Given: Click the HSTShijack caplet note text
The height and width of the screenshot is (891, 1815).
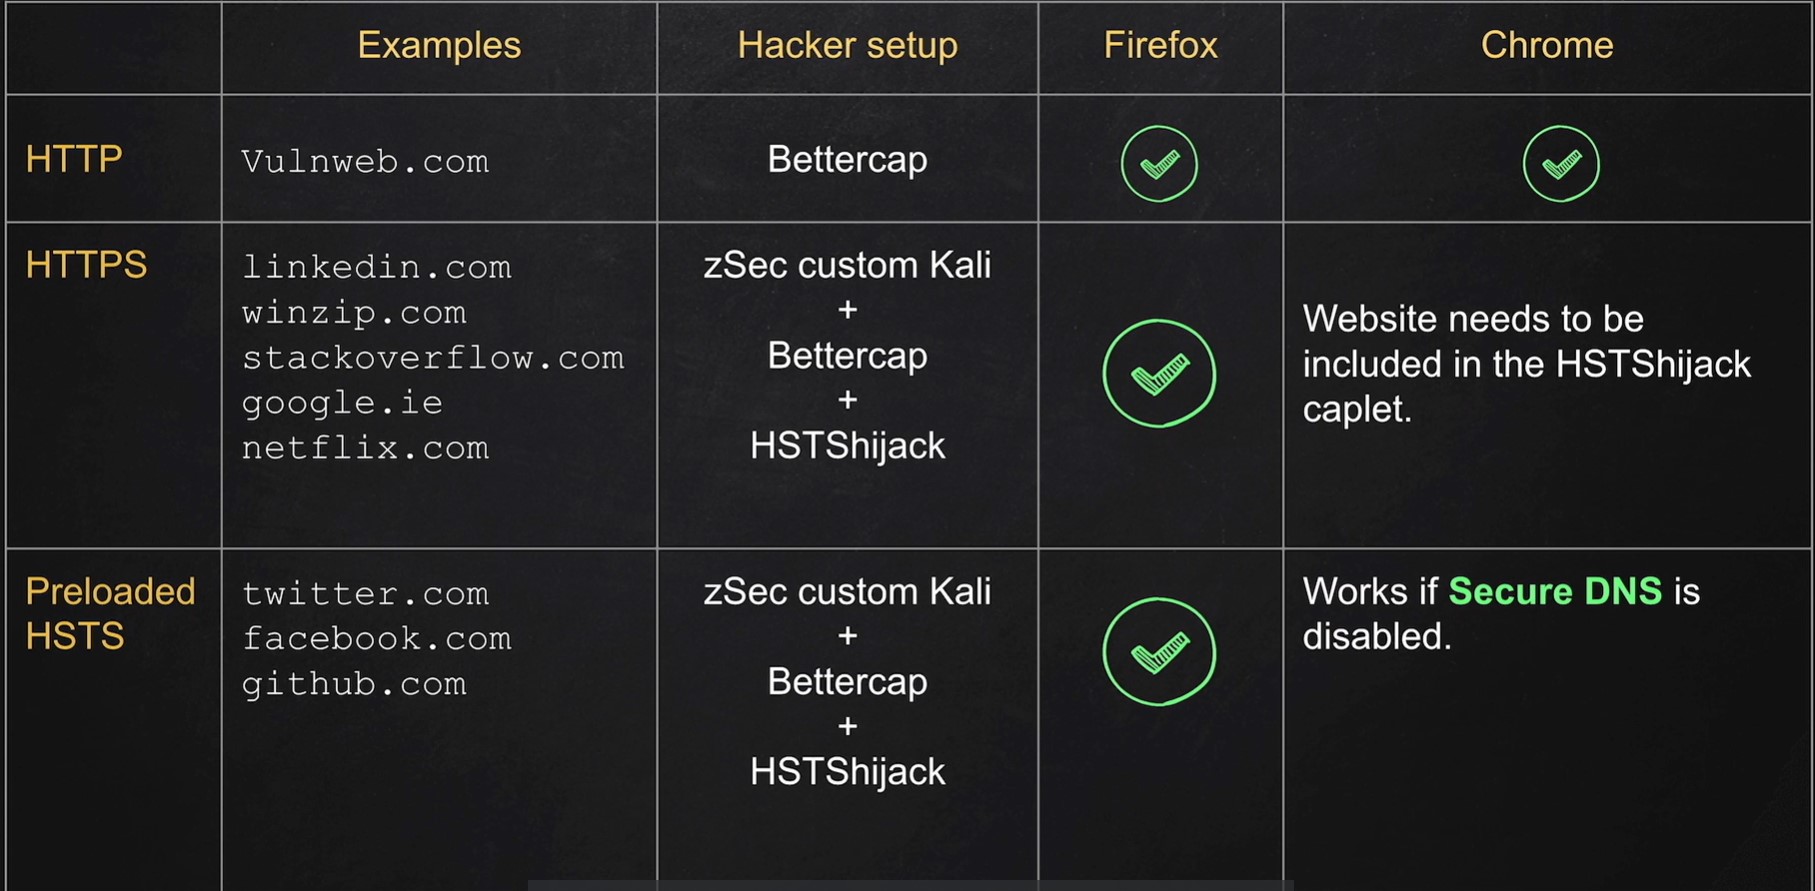Looking at the screenshot, I should tap(1526, 364).
